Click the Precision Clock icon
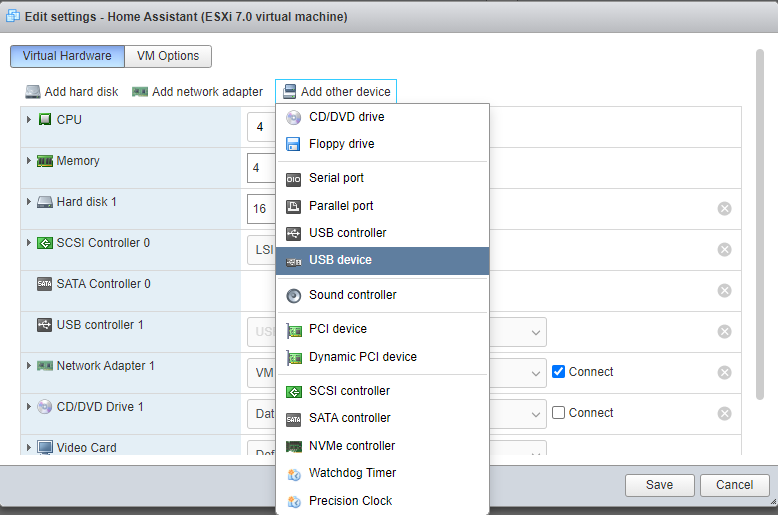This screenshot has height=515, width=778. coord(294,502)
